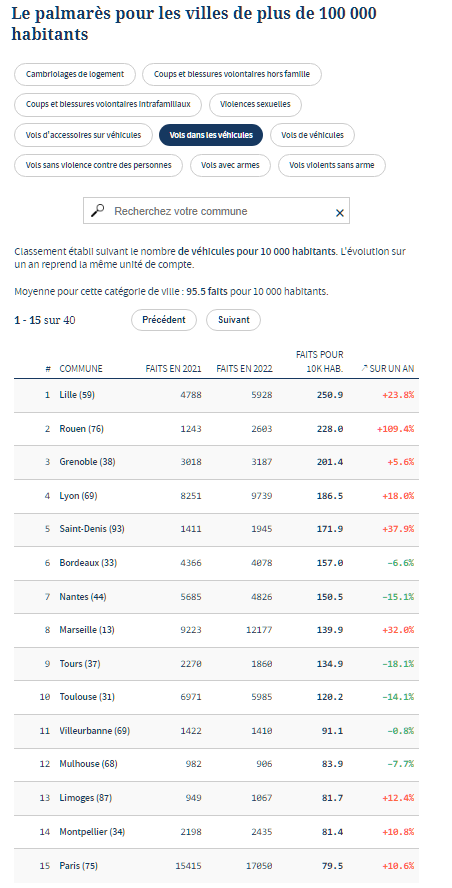Click the Précédent pagination button
Viewport: 452px width, 888px height.
pyautogui.click(x=164, y=320)
